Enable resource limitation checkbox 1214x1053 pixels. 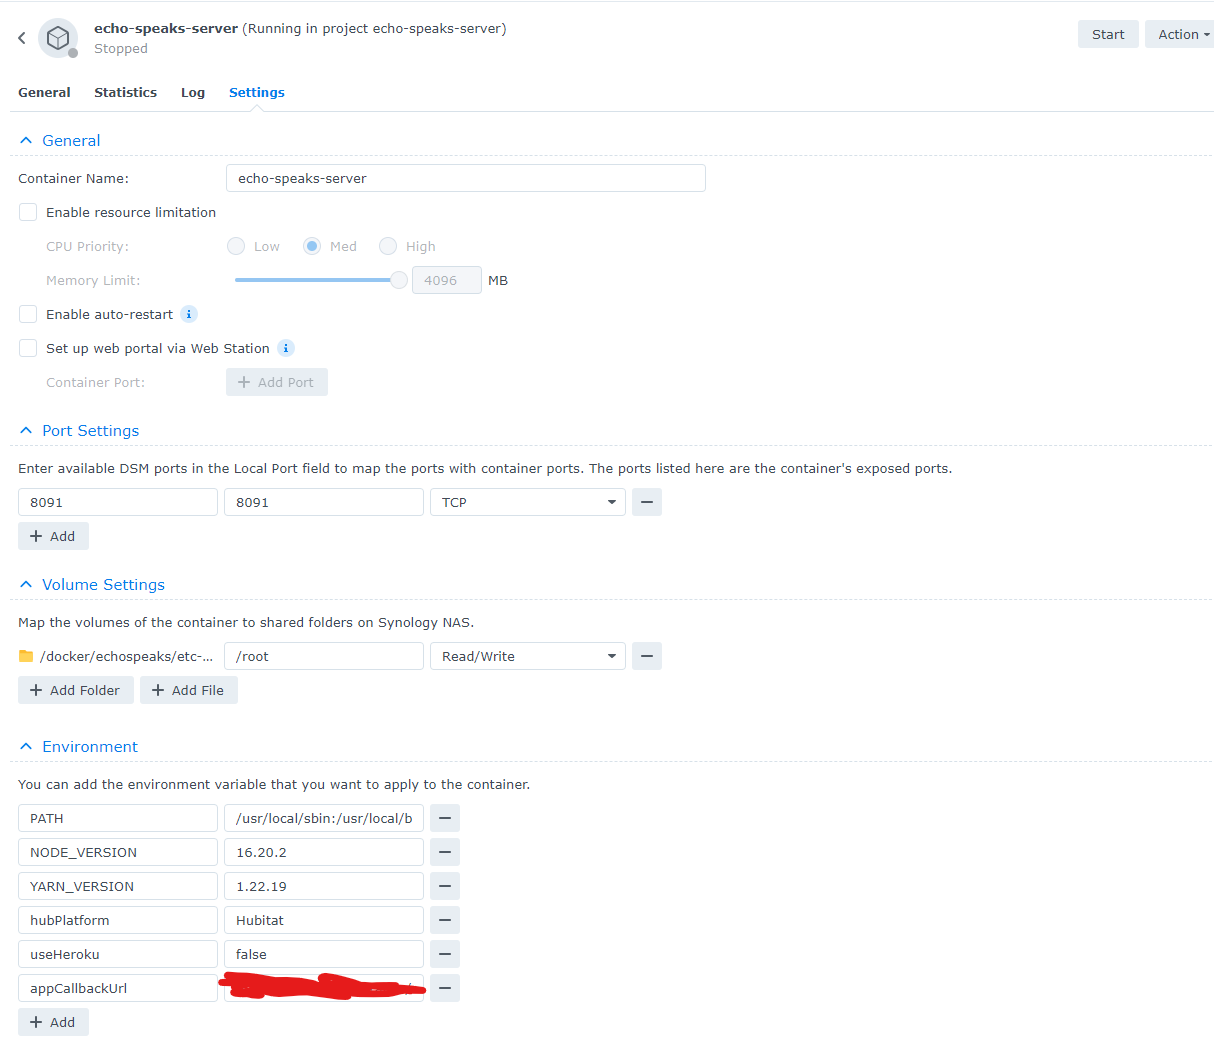28,212
